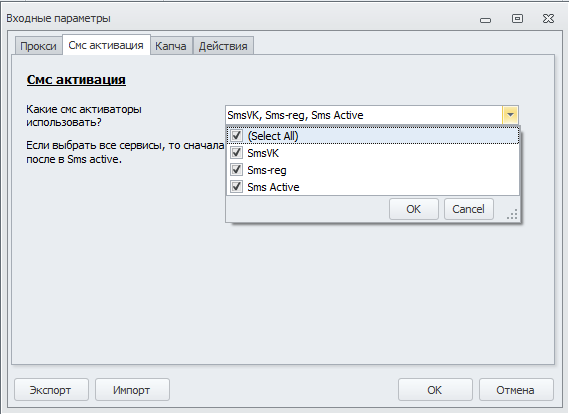This screenshot has height=414, width=569.
Task: Click the Смс активация heading text
Action: pos(76,79)
